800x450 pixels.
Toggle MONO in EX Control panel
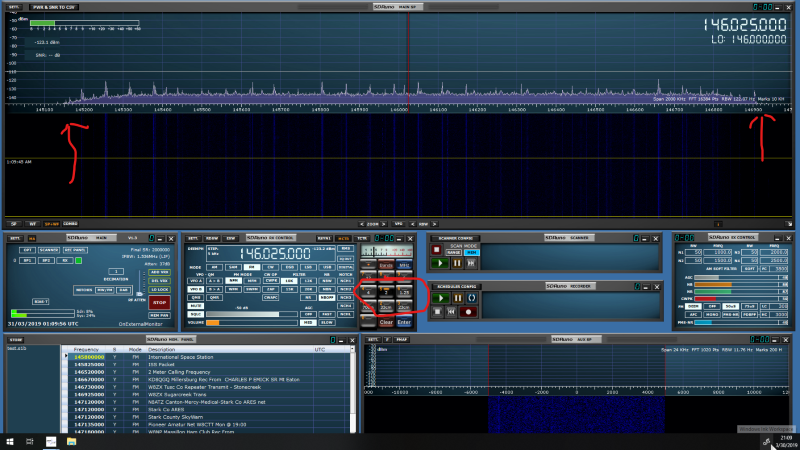[x=712, y=314]
